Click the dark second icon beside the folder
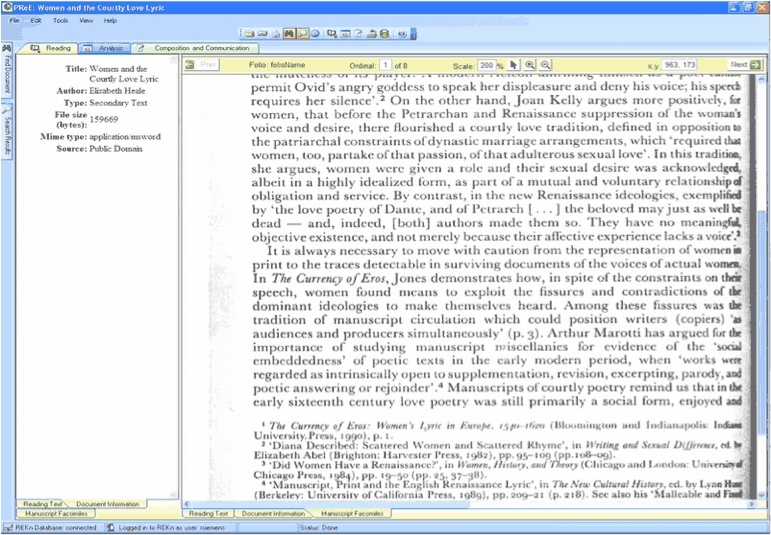 [x=263, y=34]
